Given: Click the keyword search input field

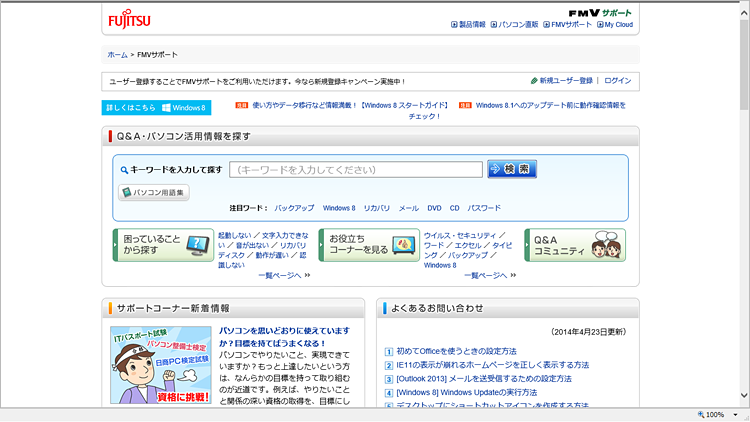Looking at the screenshot, I should (356, 169).
